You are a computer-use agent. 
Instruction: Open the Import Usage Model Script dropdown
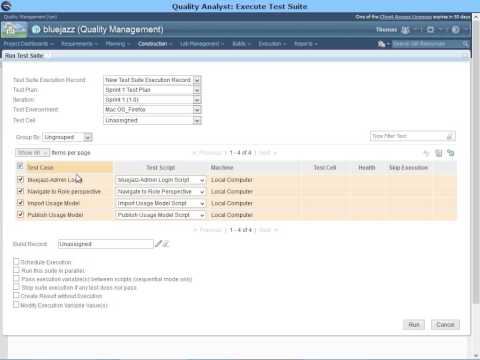[161, 203]
